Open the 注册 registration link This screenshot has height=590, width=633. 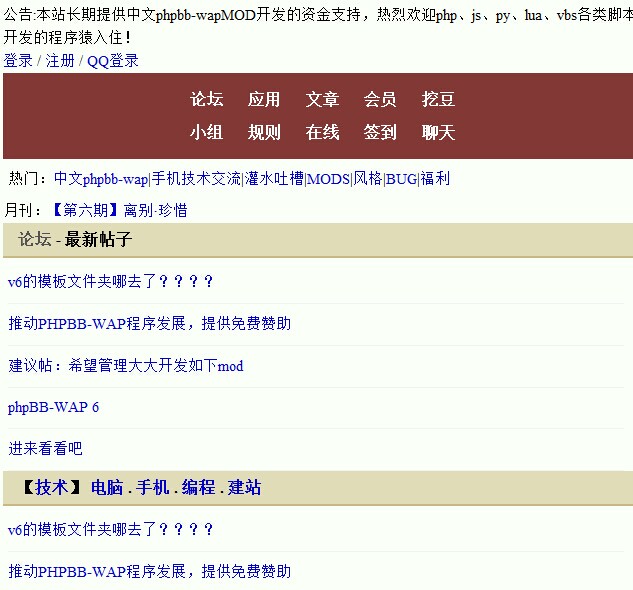coord(60,61)
